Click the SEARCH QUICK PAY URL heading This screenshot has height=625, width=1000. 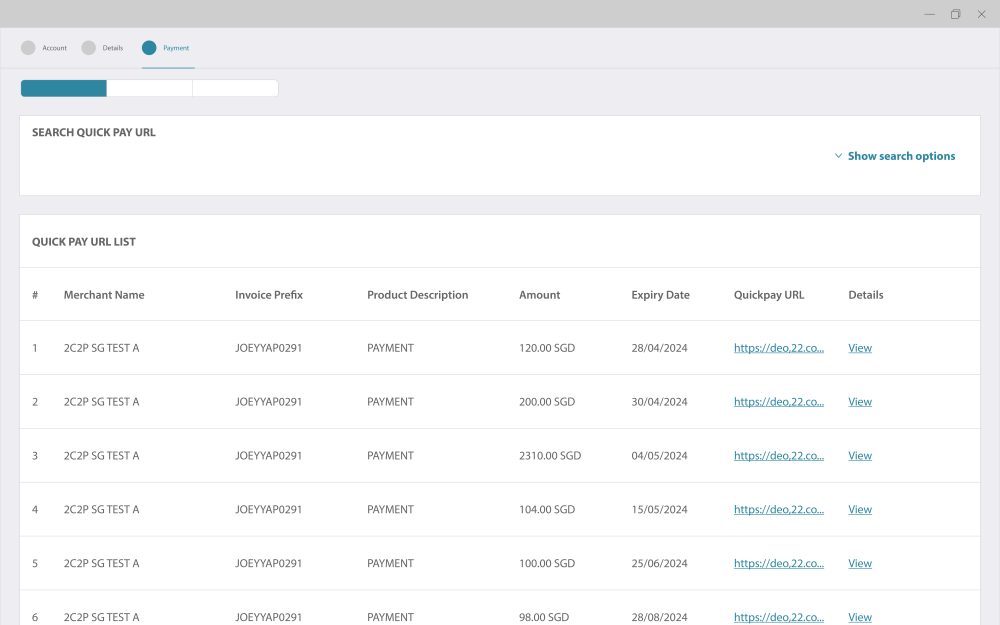(94, 133)
